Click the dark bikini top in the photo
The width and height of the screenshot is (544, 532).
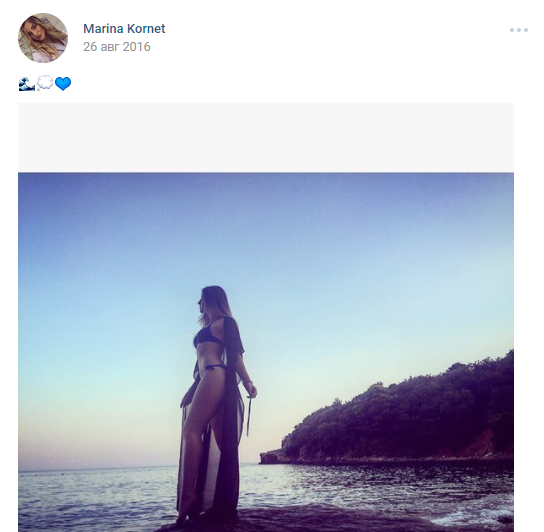pyautogui.click(x=207, y=335)
